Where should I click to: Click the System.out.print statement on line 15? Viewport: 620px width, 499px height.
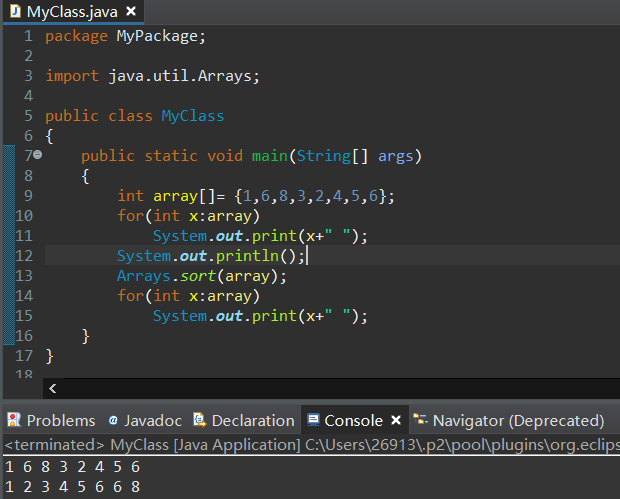(260, 316)
